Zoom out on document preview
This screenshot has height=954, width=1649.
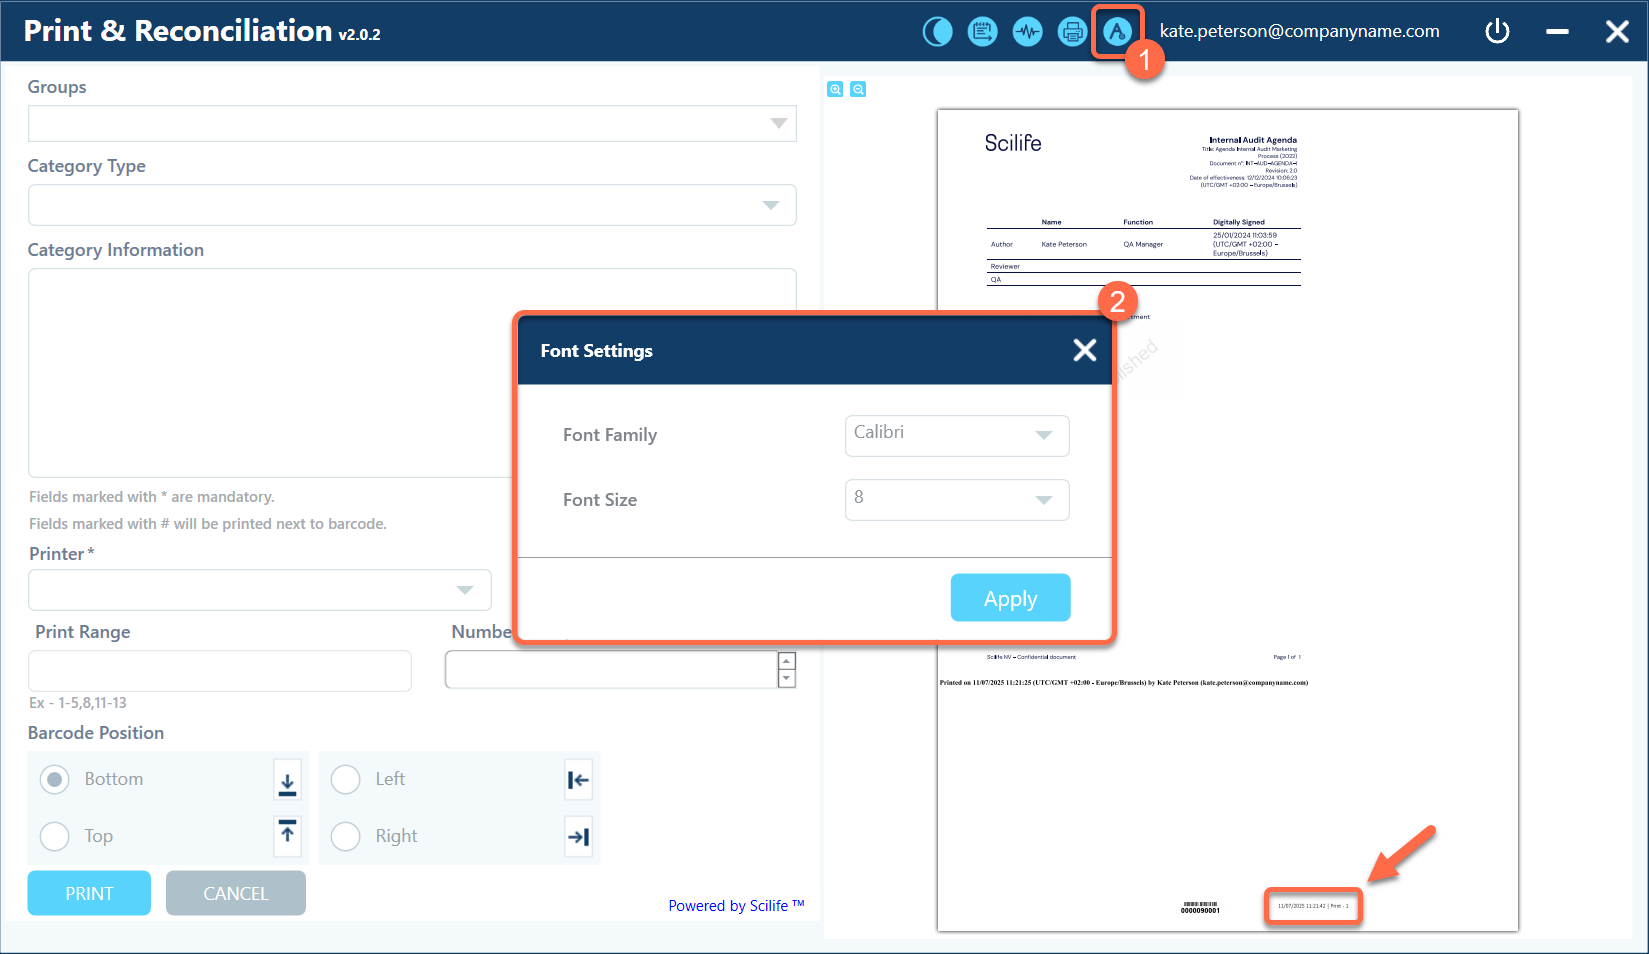(858, 90)
